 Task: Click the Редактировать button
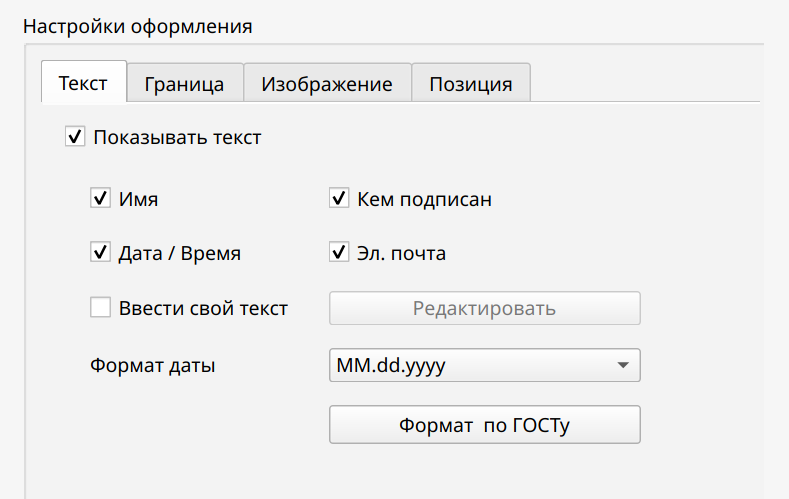click(484, 308)
